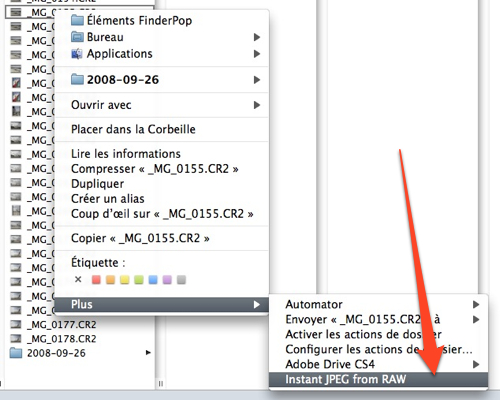Click the thumbnail icon of _MG_0177.CR2

point(16,324)
